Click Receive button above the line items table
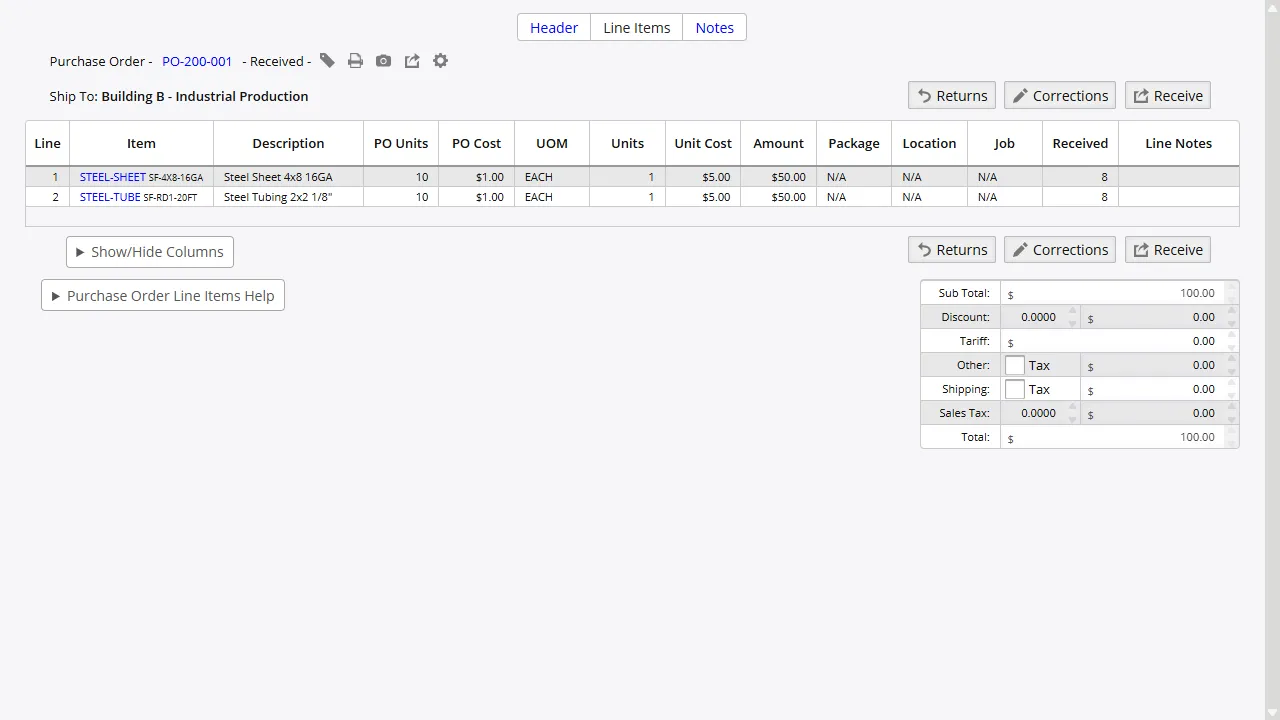1280x720 pixels. coord(1168,96)
